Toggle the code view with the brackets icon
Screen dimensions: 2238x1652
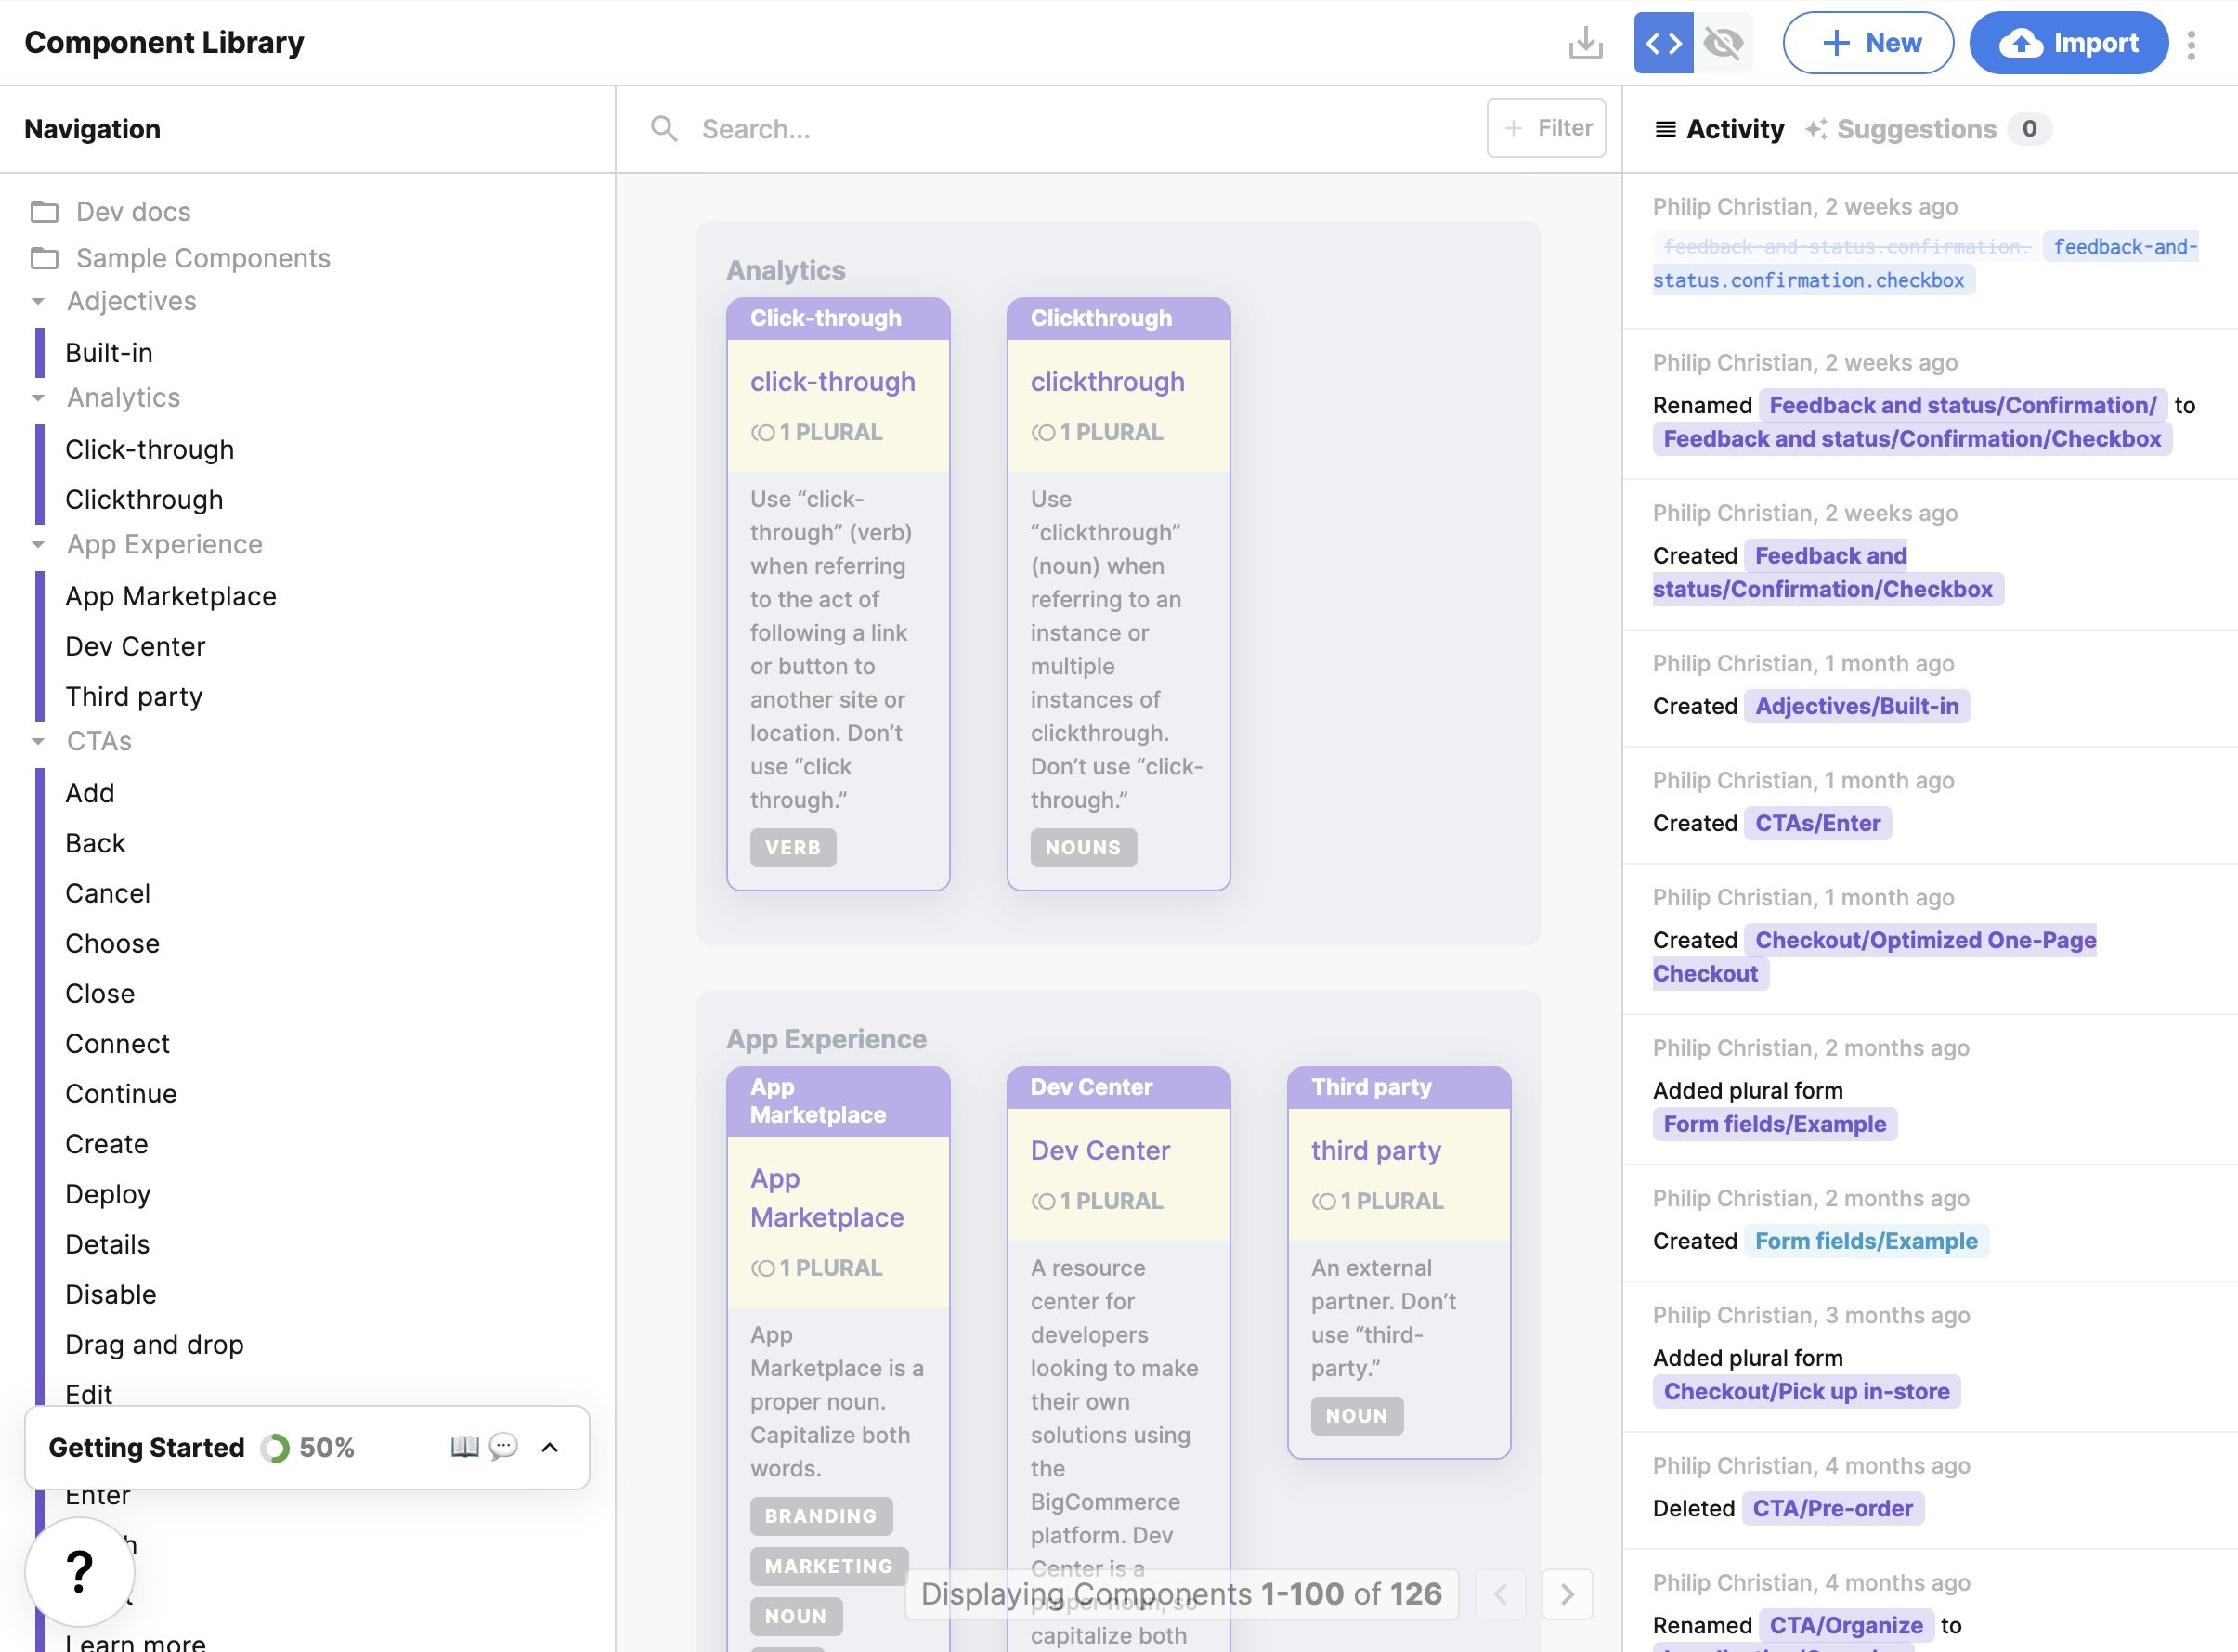point(1663,42)
